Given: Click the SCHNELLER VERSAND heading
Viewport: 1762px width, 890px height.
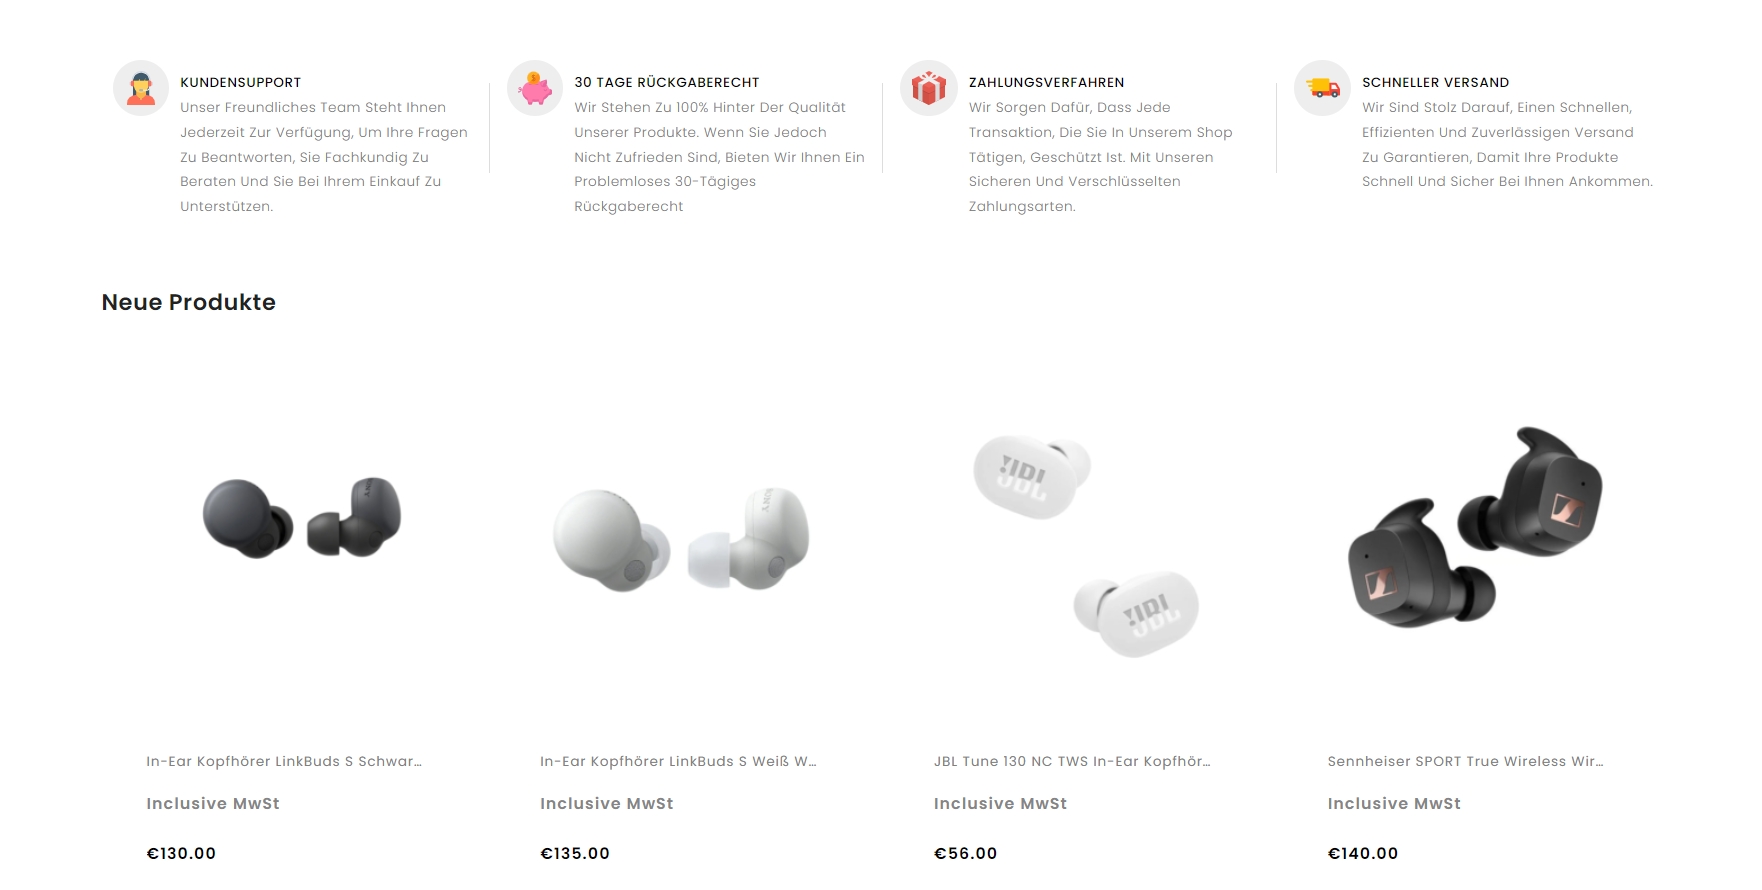Looking at the screenshot, I should [1435, 82].
